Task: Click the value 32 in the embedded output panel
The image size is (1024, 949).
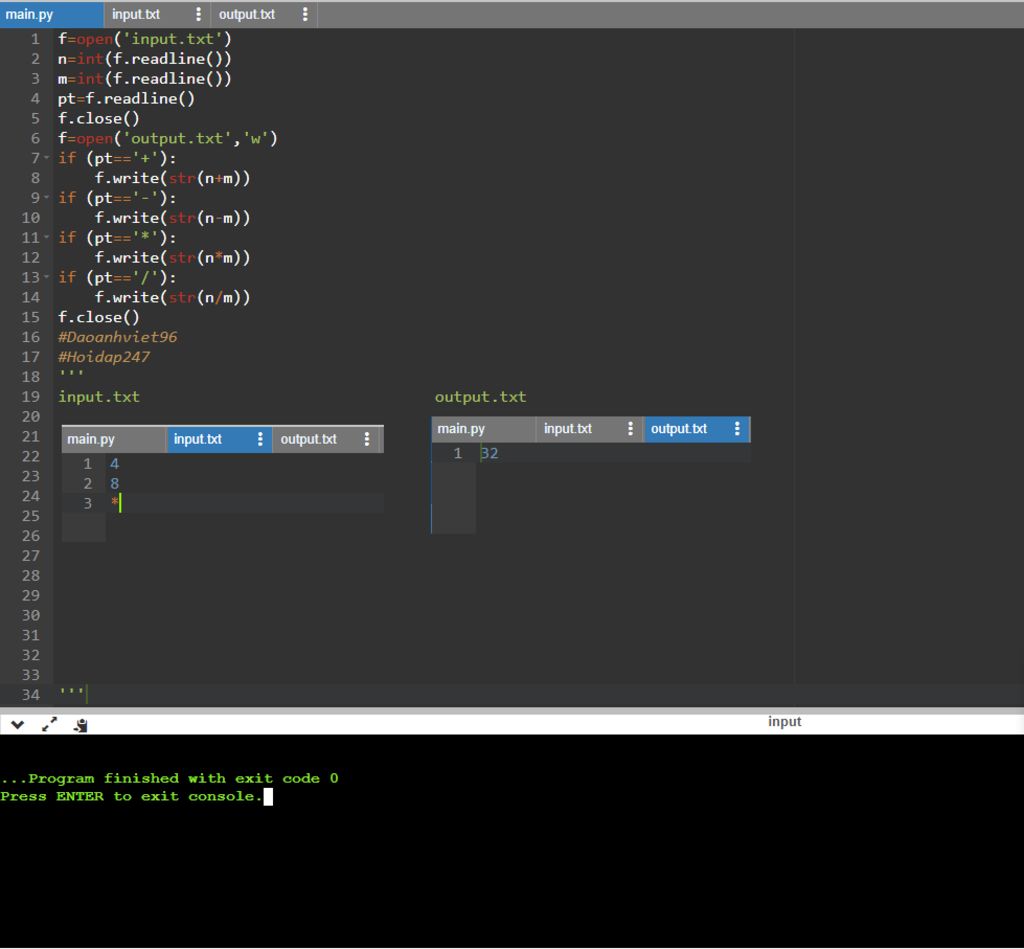Action: click(489, 453)
